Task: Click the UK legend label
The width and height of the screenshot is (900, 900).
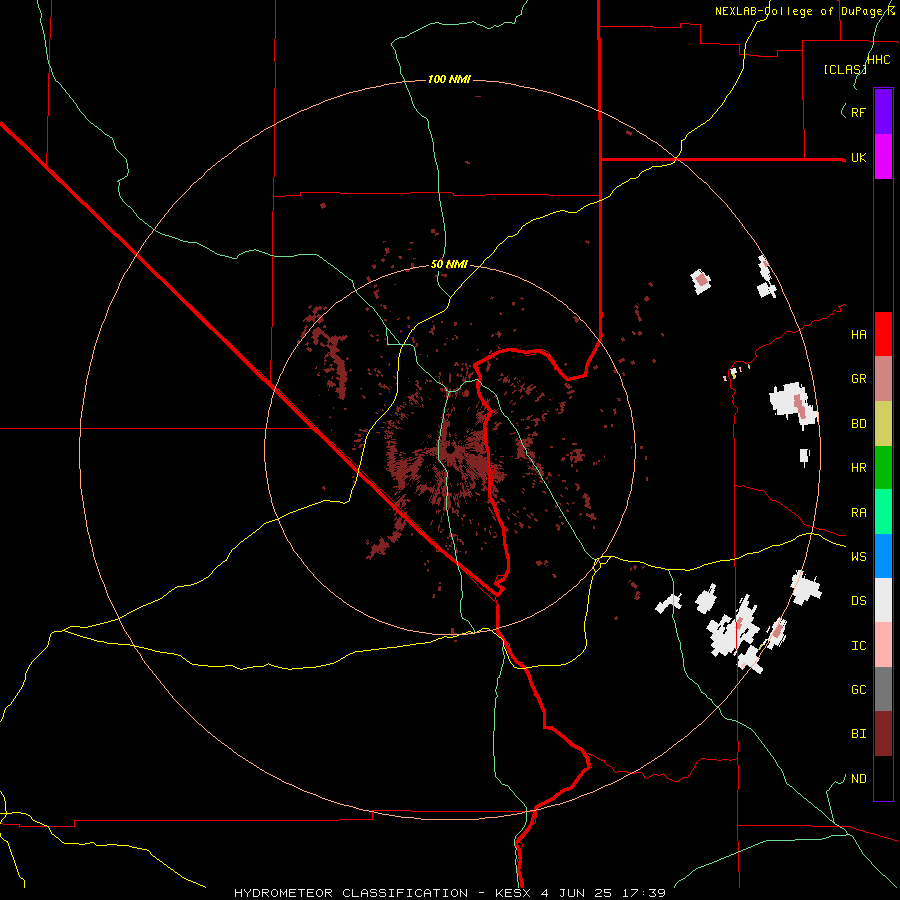Action: point(858,158)
